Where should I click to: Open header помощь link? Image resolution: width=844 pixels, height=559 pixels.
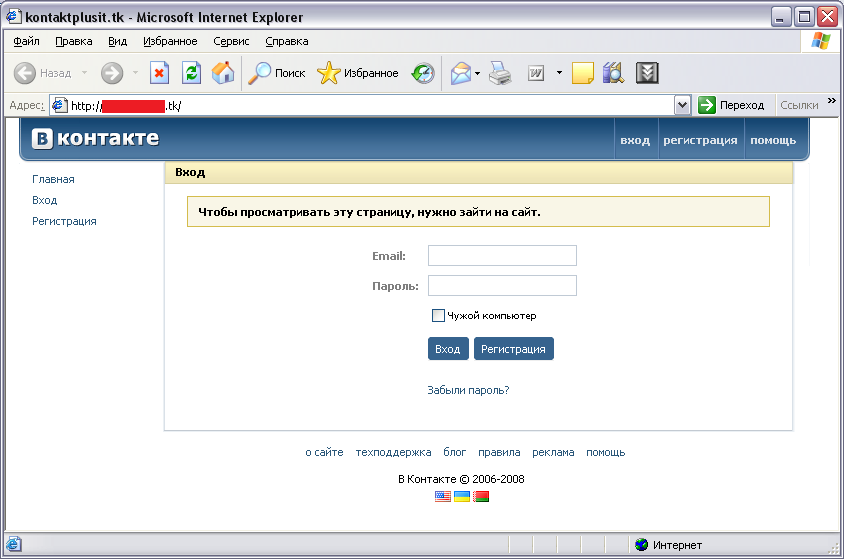click(773, 140)
